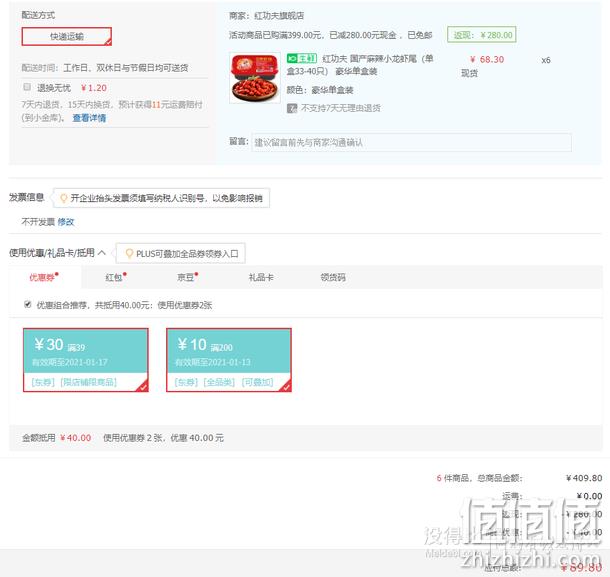Click the 商家: 红功夫旗舰店 merchant name
Image resolution: width=610 pixels, height=577 pixels.
(x=266, y=16)
